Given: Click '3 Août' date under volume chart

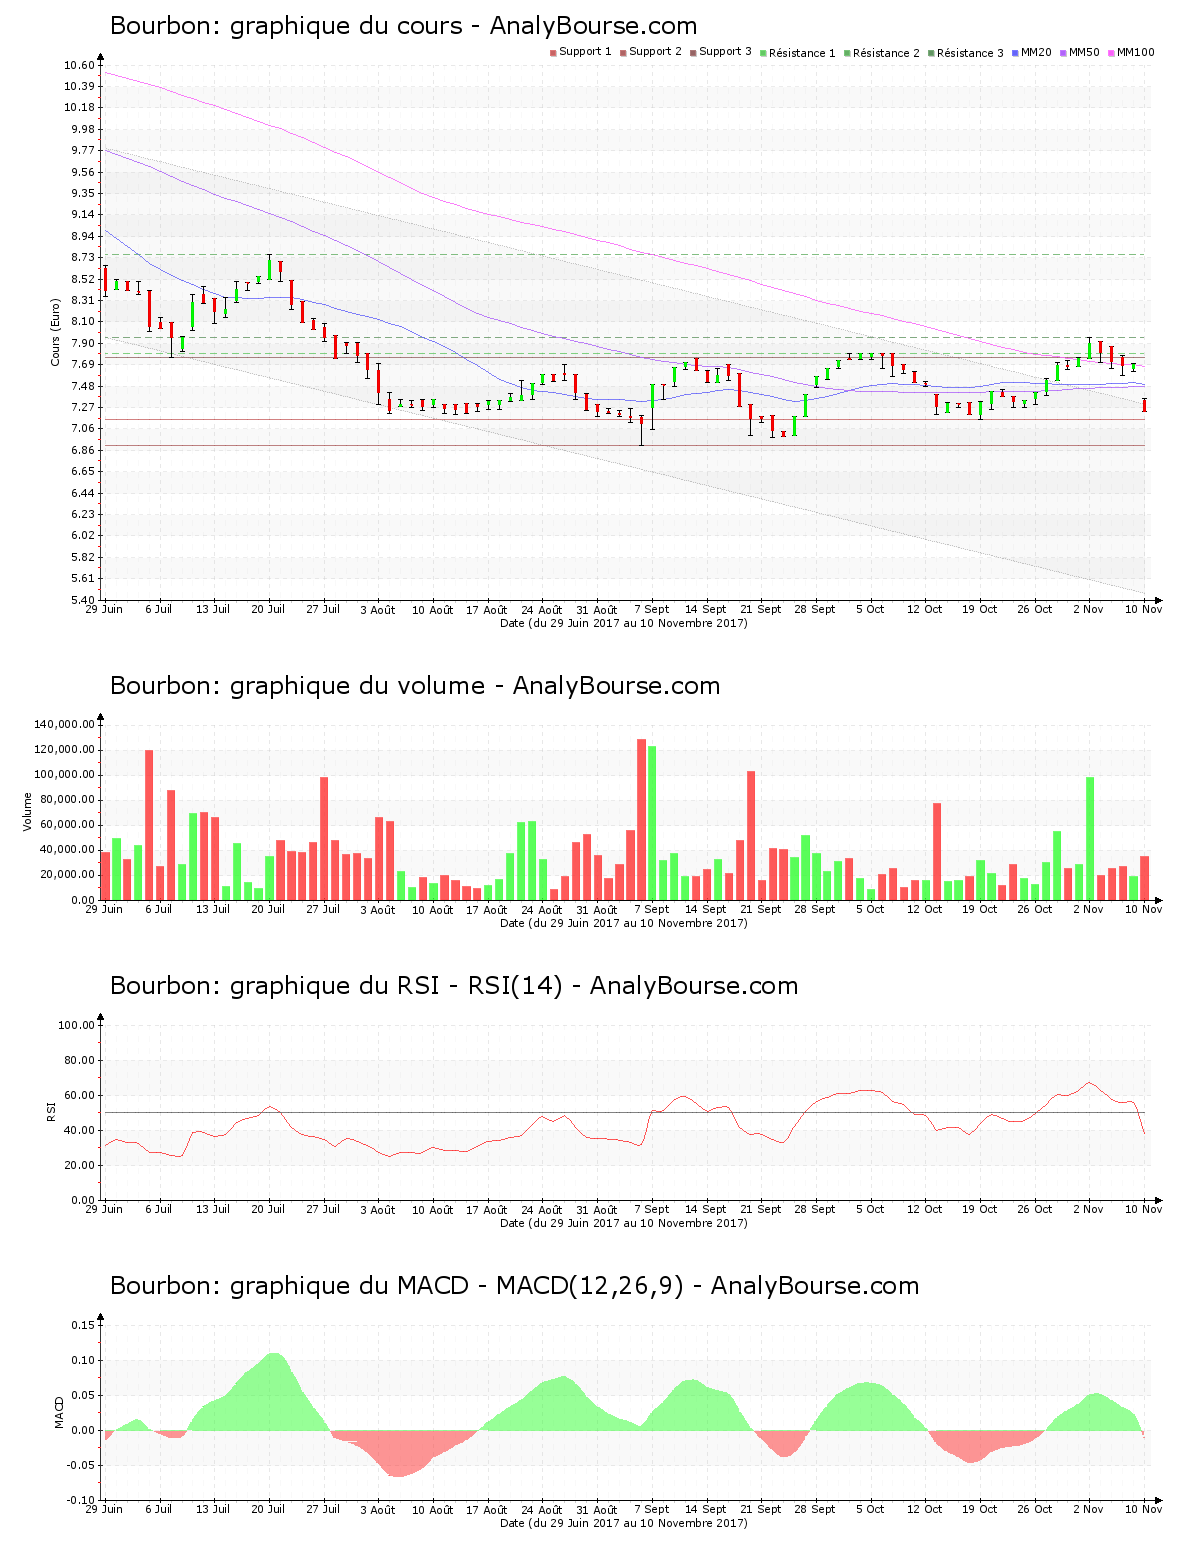Looking at the screenshot, I should (377, 910).
